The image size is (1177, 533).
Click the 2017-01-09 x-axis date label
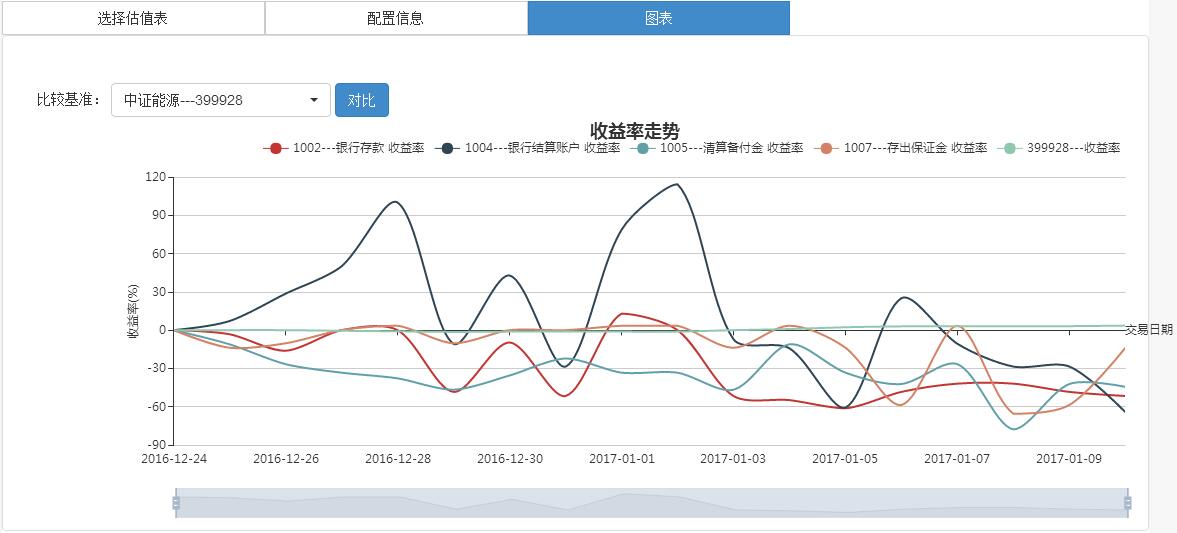1069,459
